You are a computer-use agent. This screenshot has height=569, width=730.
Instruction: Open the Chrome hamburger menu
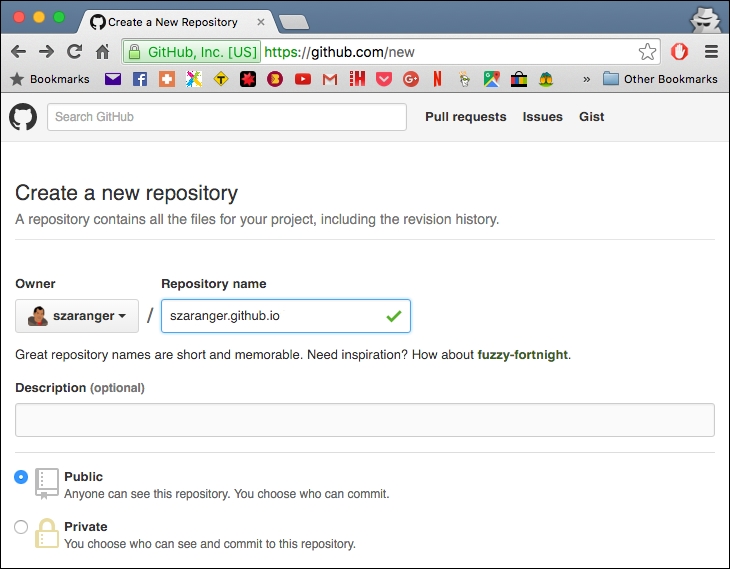711,52
